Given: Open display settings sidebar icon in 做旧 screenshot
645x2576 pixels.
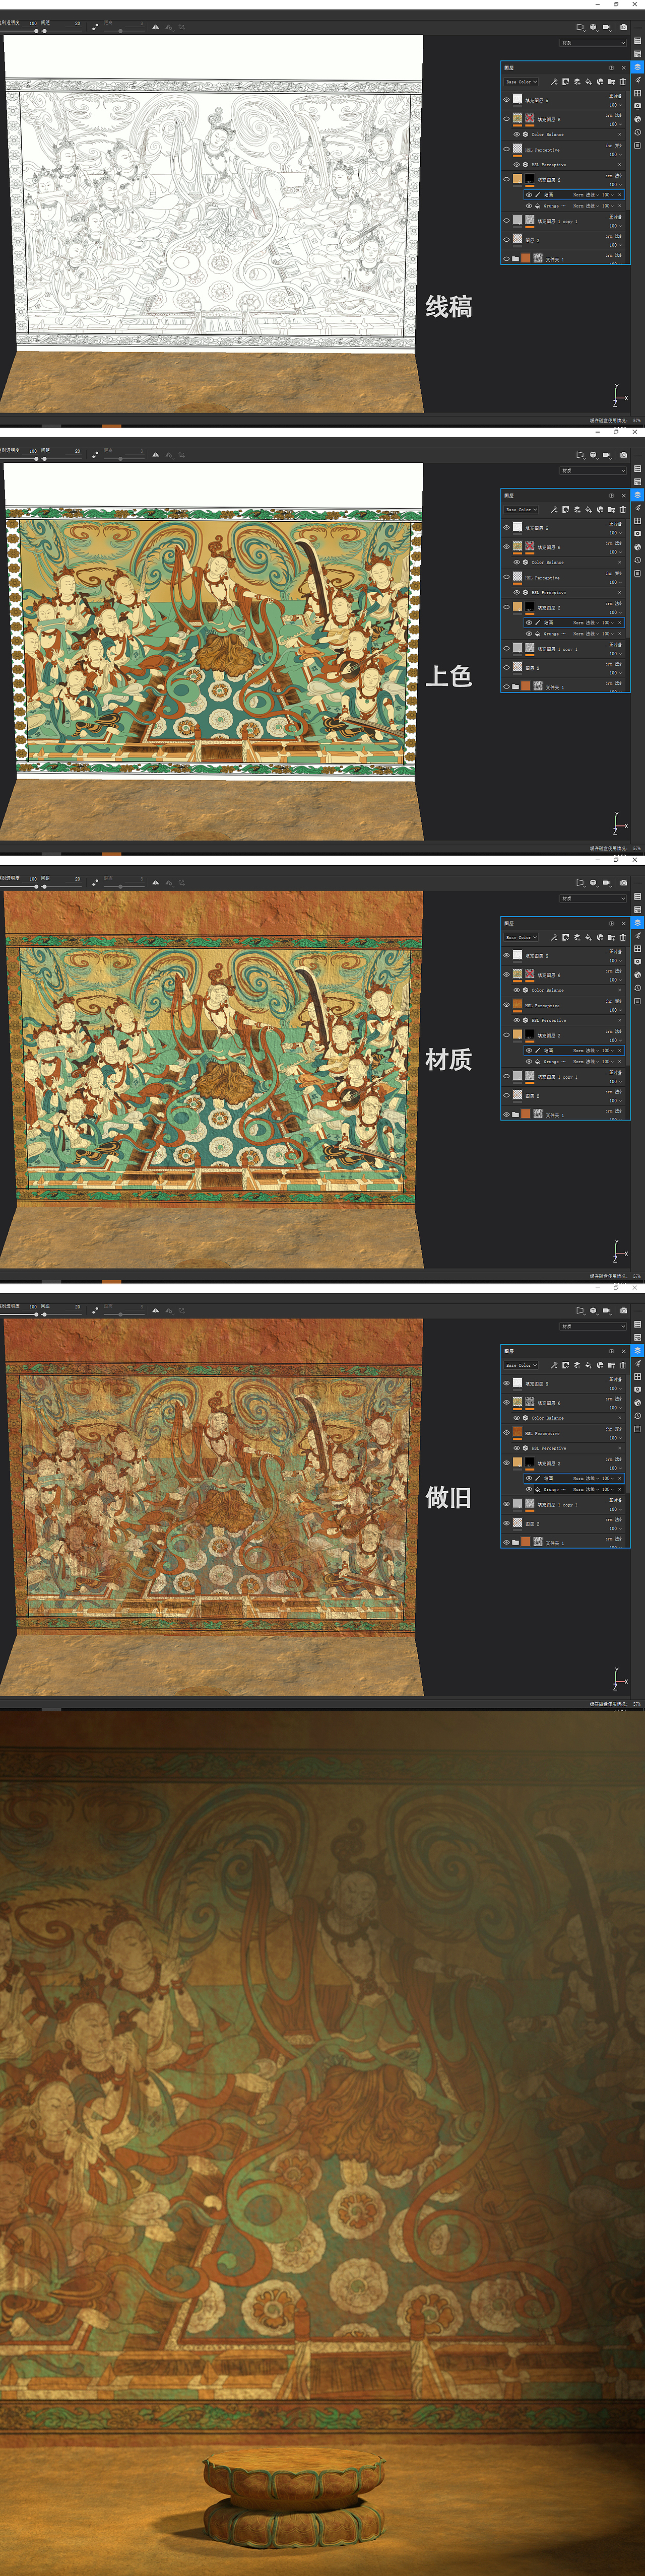Looking at the screenshot, I should (637, 1390).
